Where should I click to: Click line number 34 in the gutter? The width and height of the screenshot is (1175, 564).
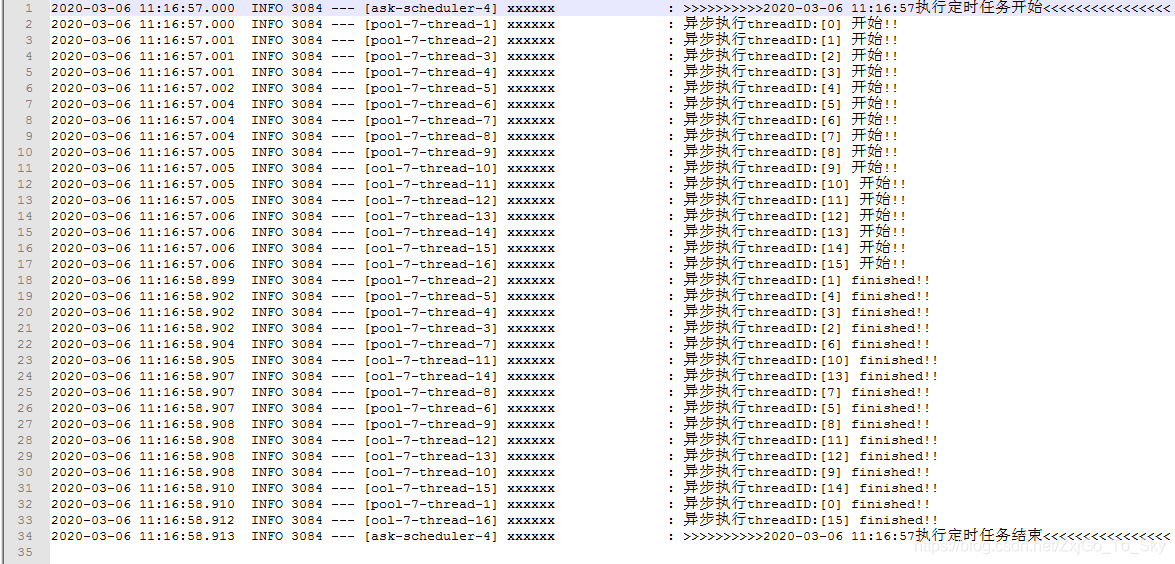click(x=25, y=536)
